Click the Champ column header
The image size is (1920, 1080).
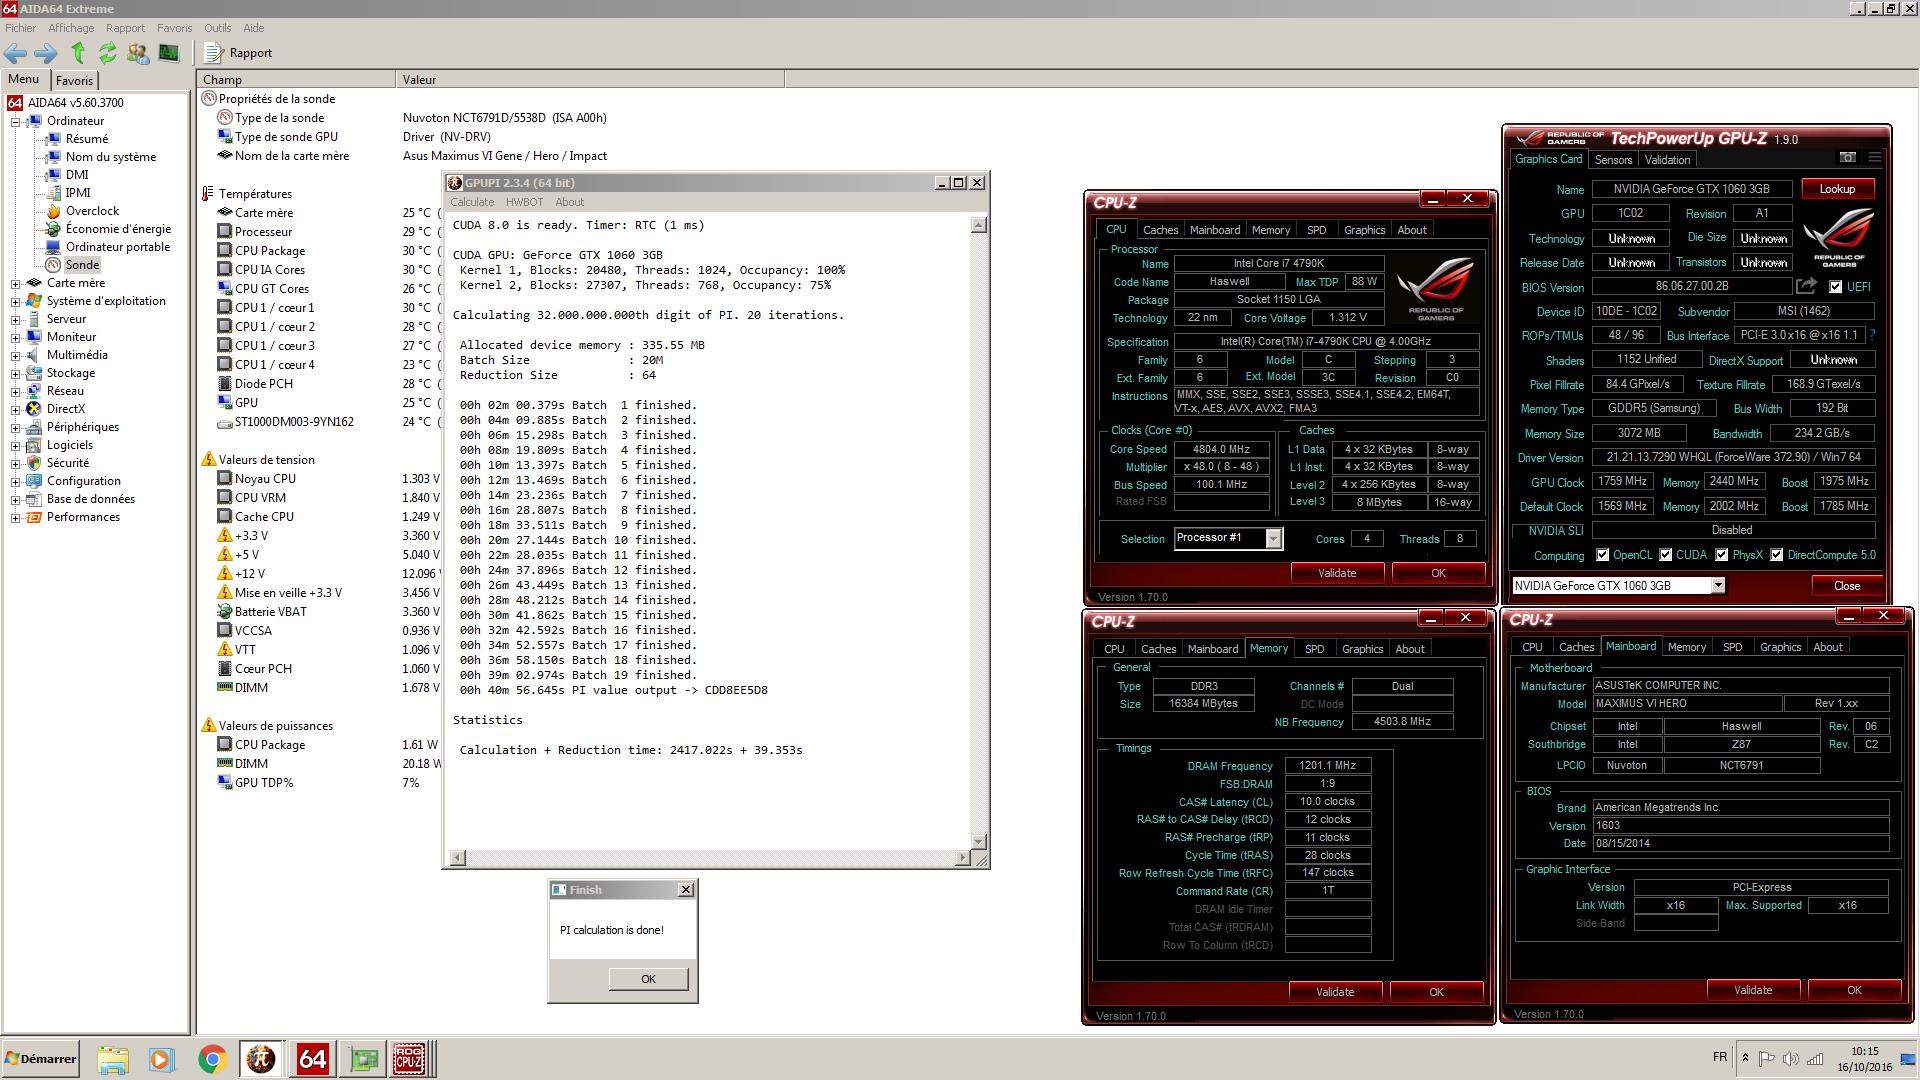[296, 80]
